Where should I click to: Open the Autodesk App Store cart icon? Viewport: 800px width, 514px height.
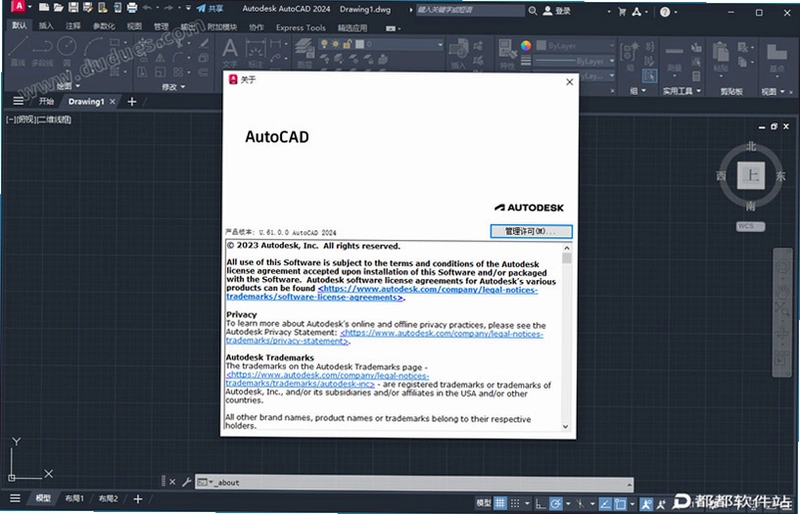coord(622,11)
